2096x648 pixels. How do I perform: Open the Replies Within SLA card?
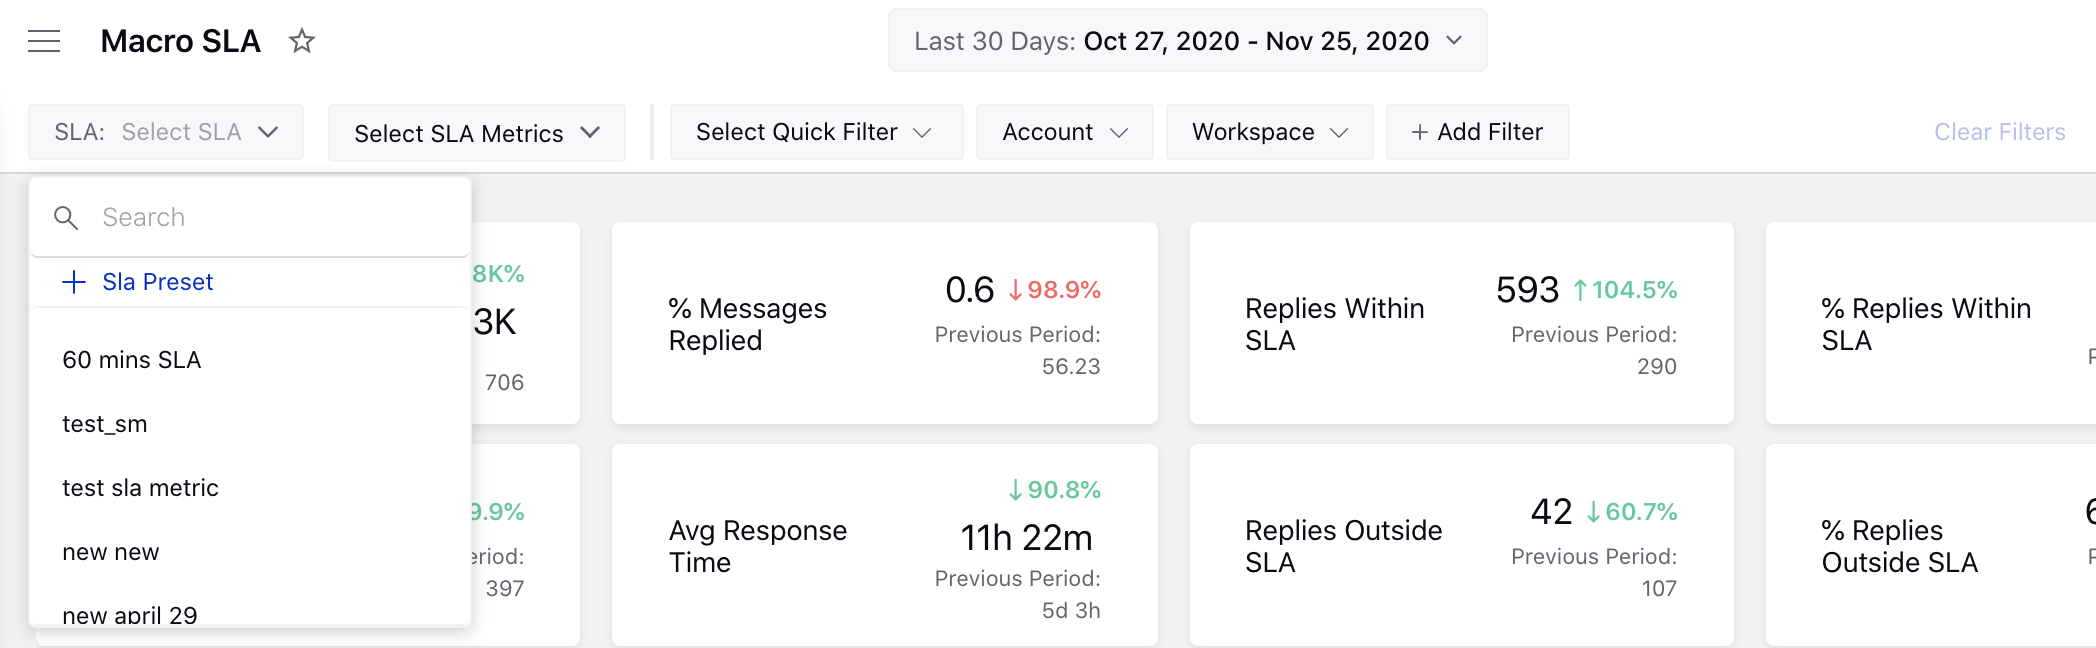[1462, 323]
